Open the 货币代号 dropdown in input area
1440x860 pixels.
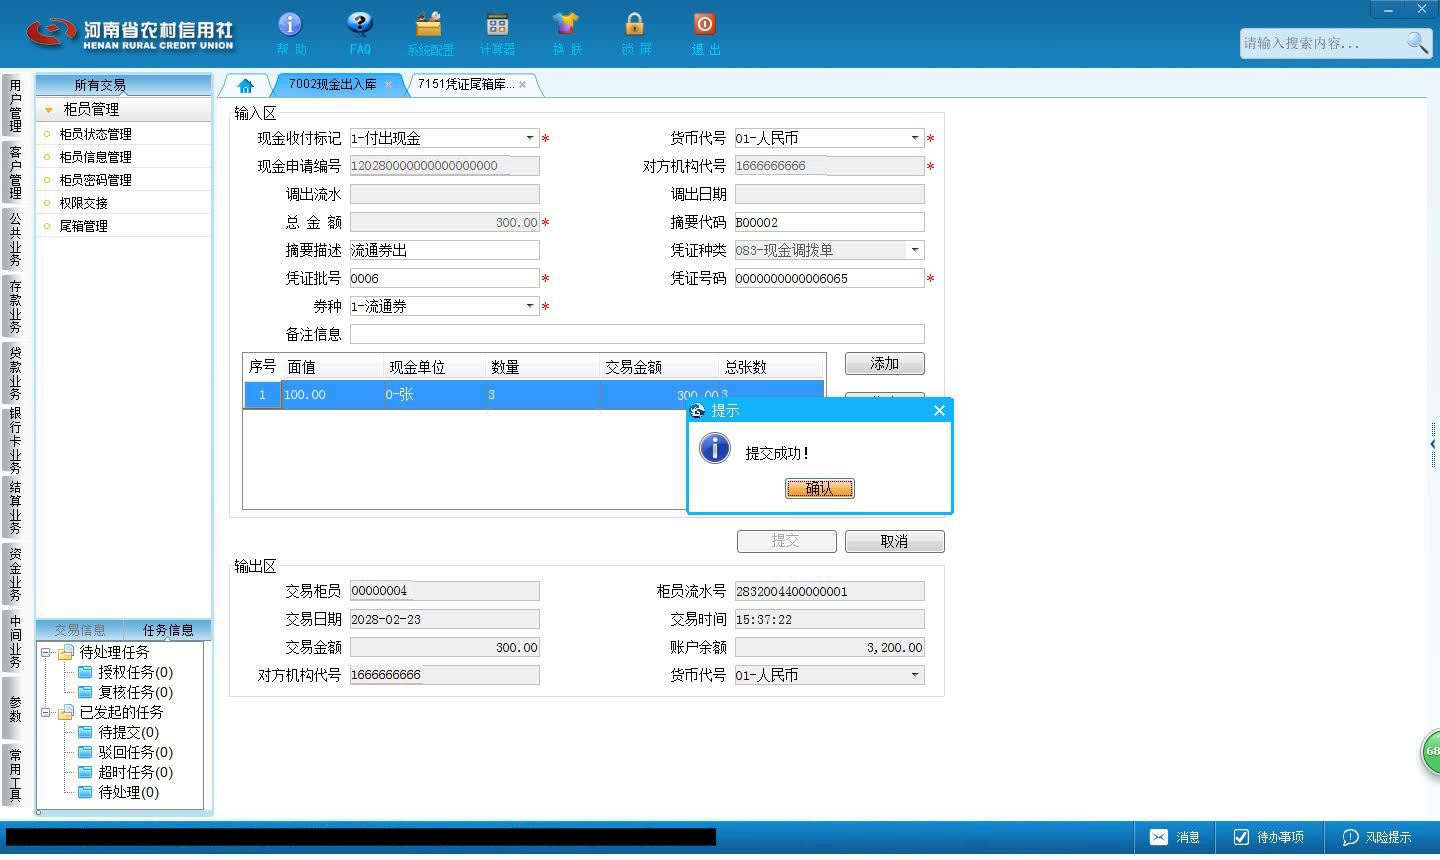click(x=915, y=138)
